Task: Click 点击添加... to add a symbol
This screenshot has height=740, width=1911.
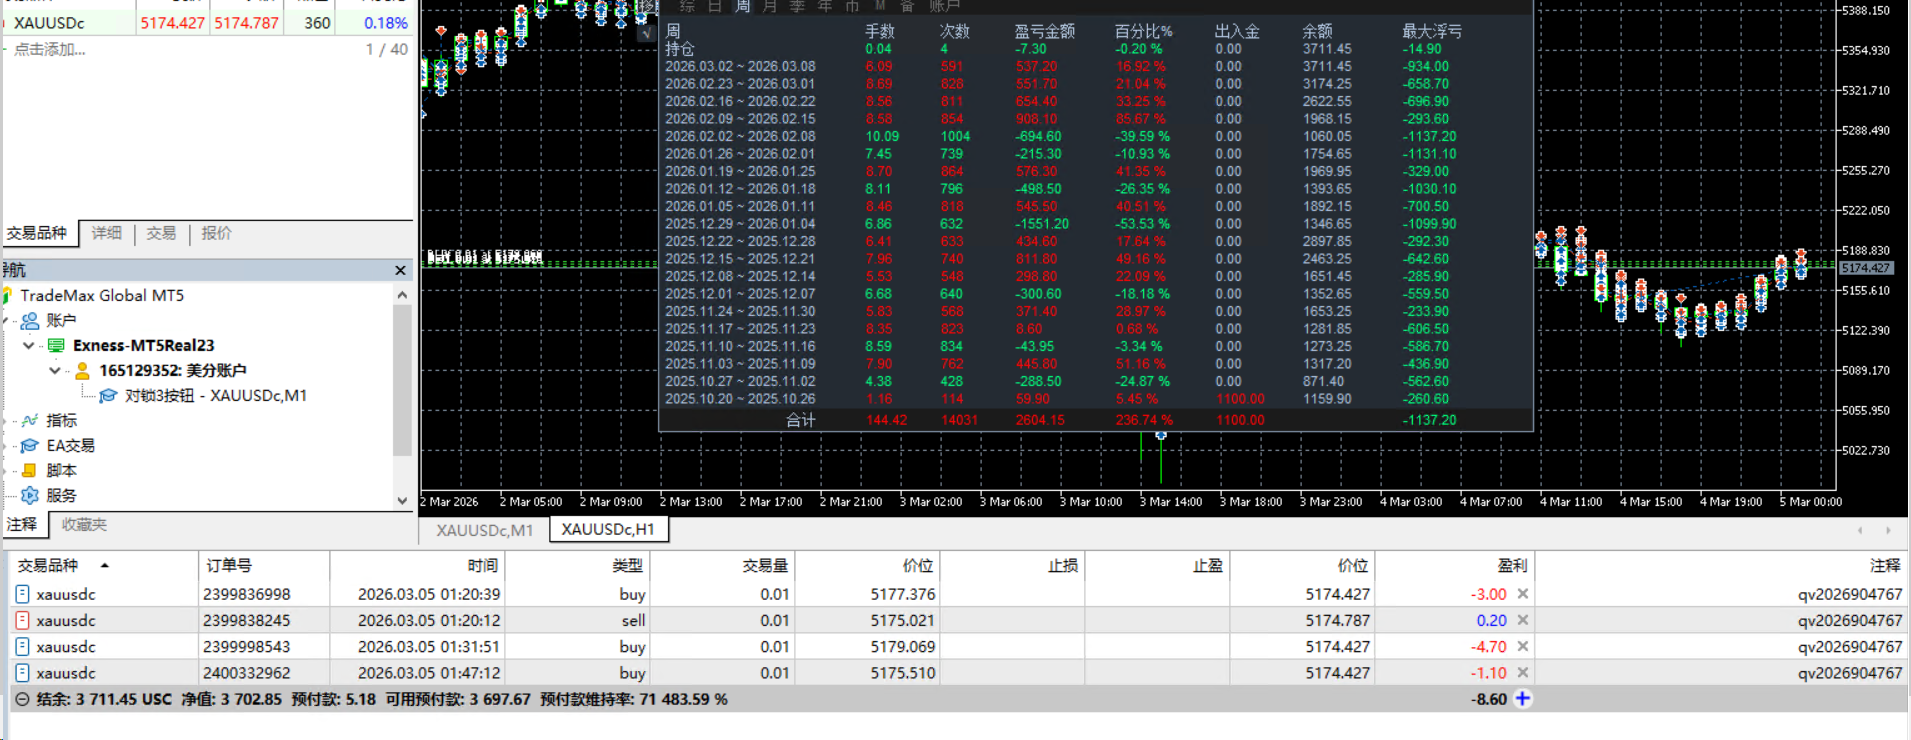Action: (50, 49)
